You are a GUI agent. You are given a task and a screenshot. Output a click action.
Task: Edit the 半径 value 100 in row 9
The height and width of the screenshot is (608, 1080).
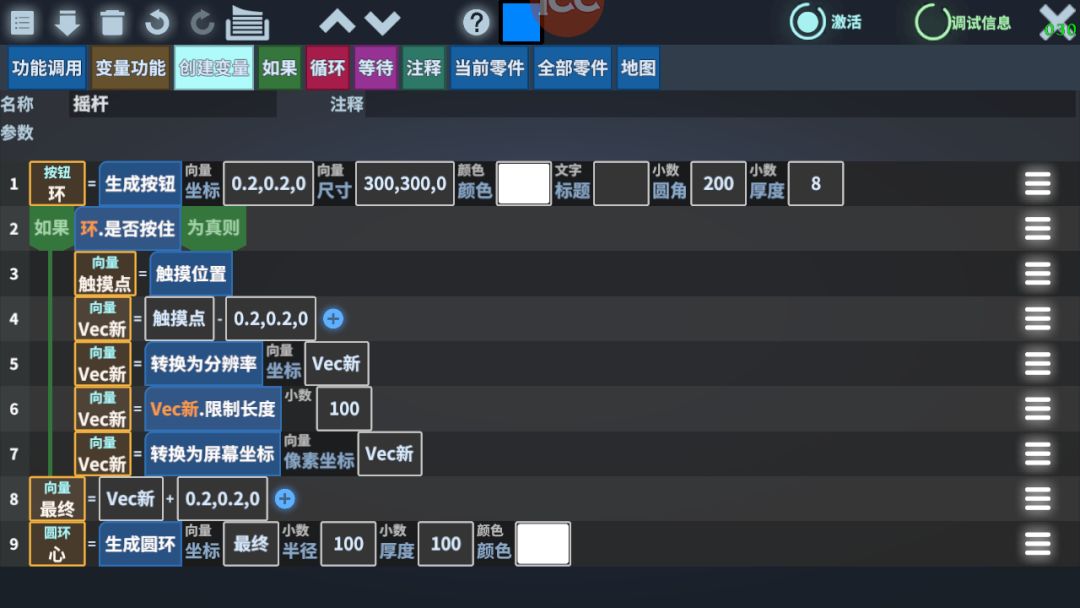349,544
